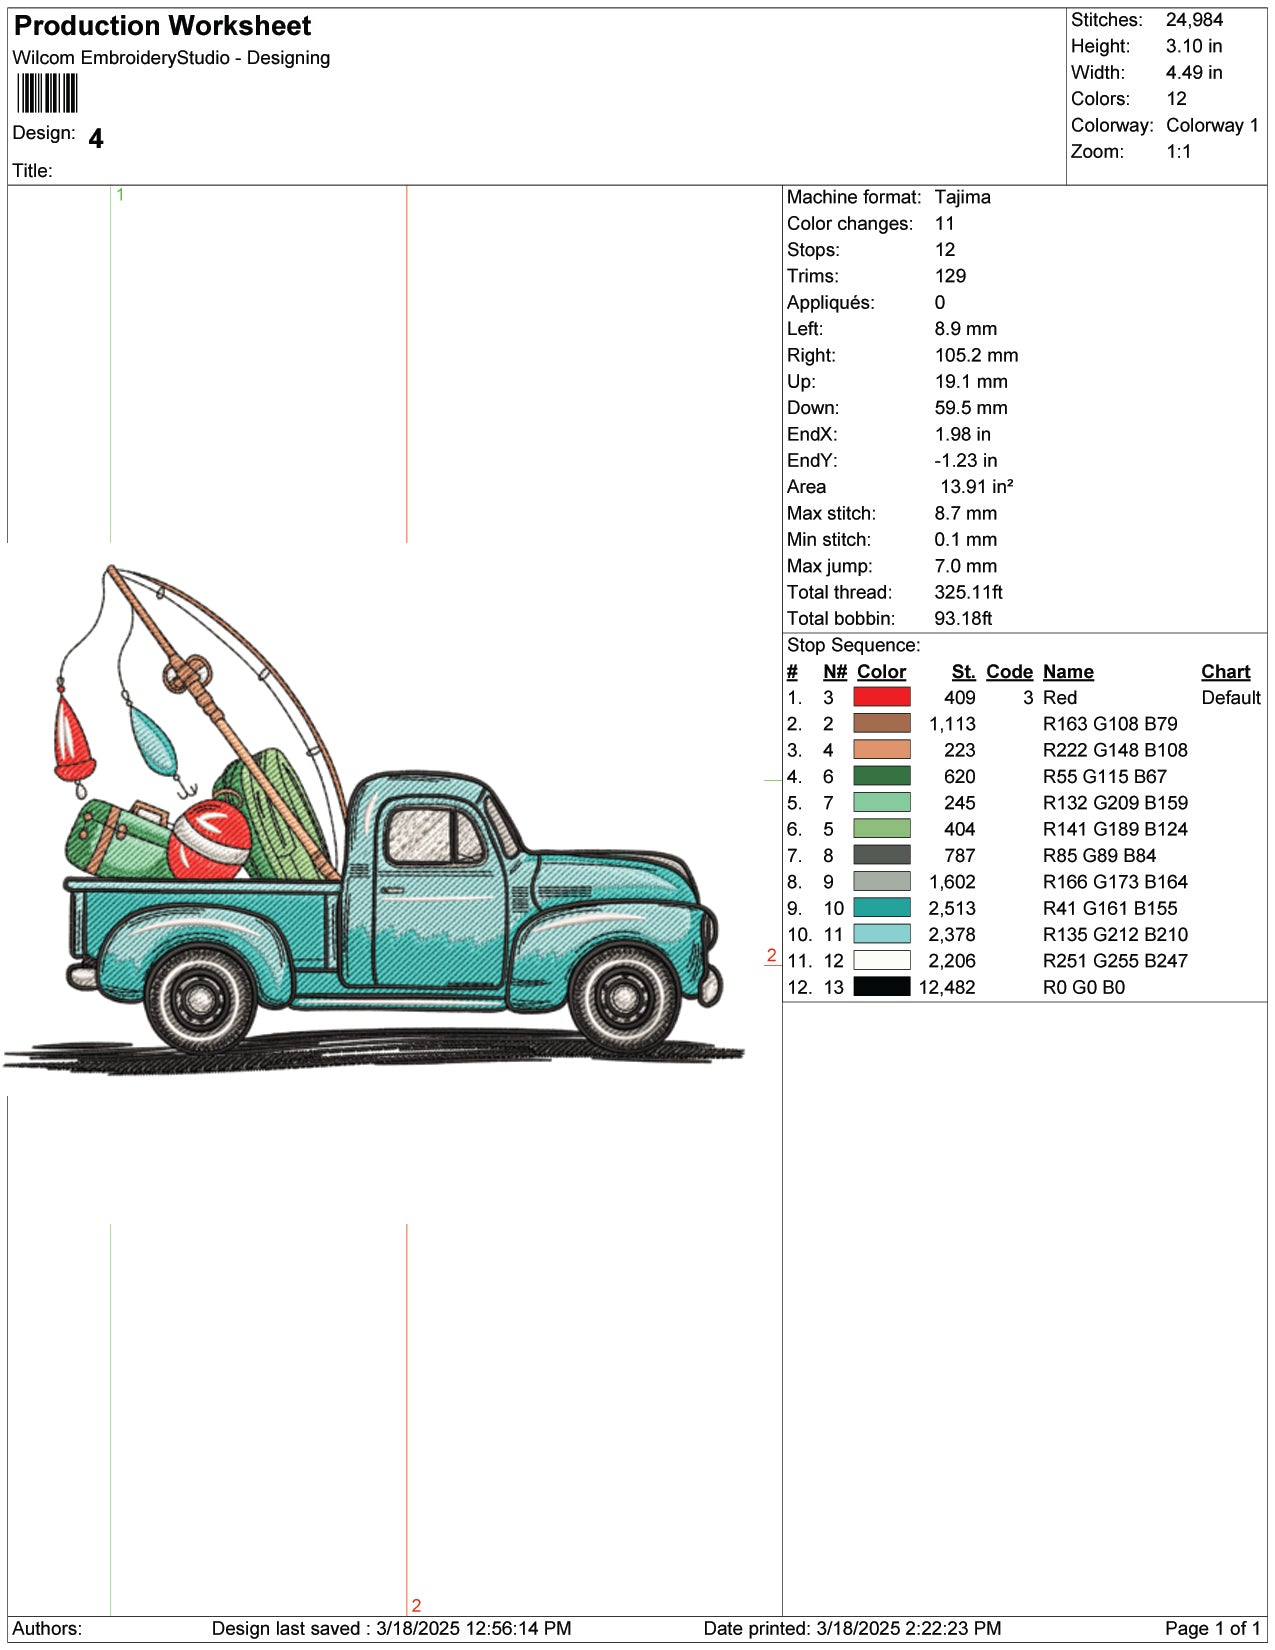
Task: Click the R0 G0 B0 thread name
Action: point(1083,987)
